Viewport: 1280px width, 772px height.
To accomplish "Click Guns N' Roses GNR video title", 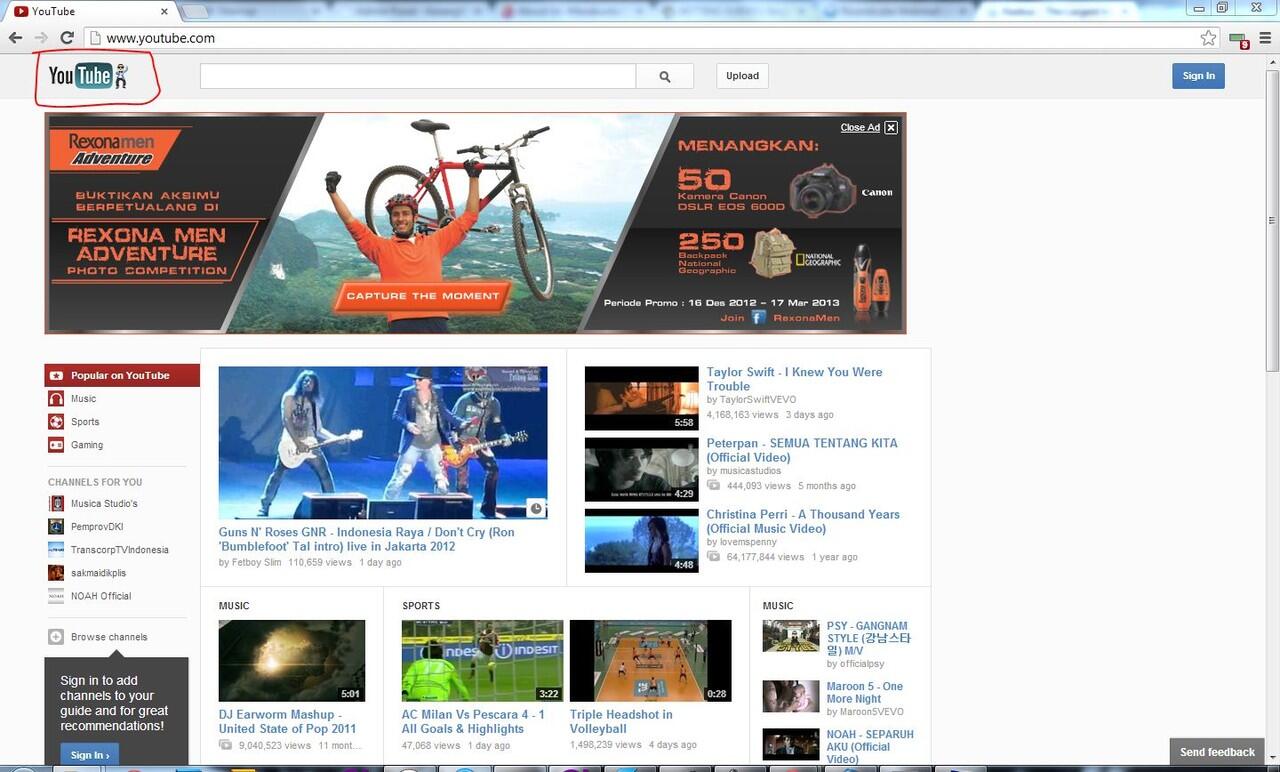I will click(x=367, y=539).
